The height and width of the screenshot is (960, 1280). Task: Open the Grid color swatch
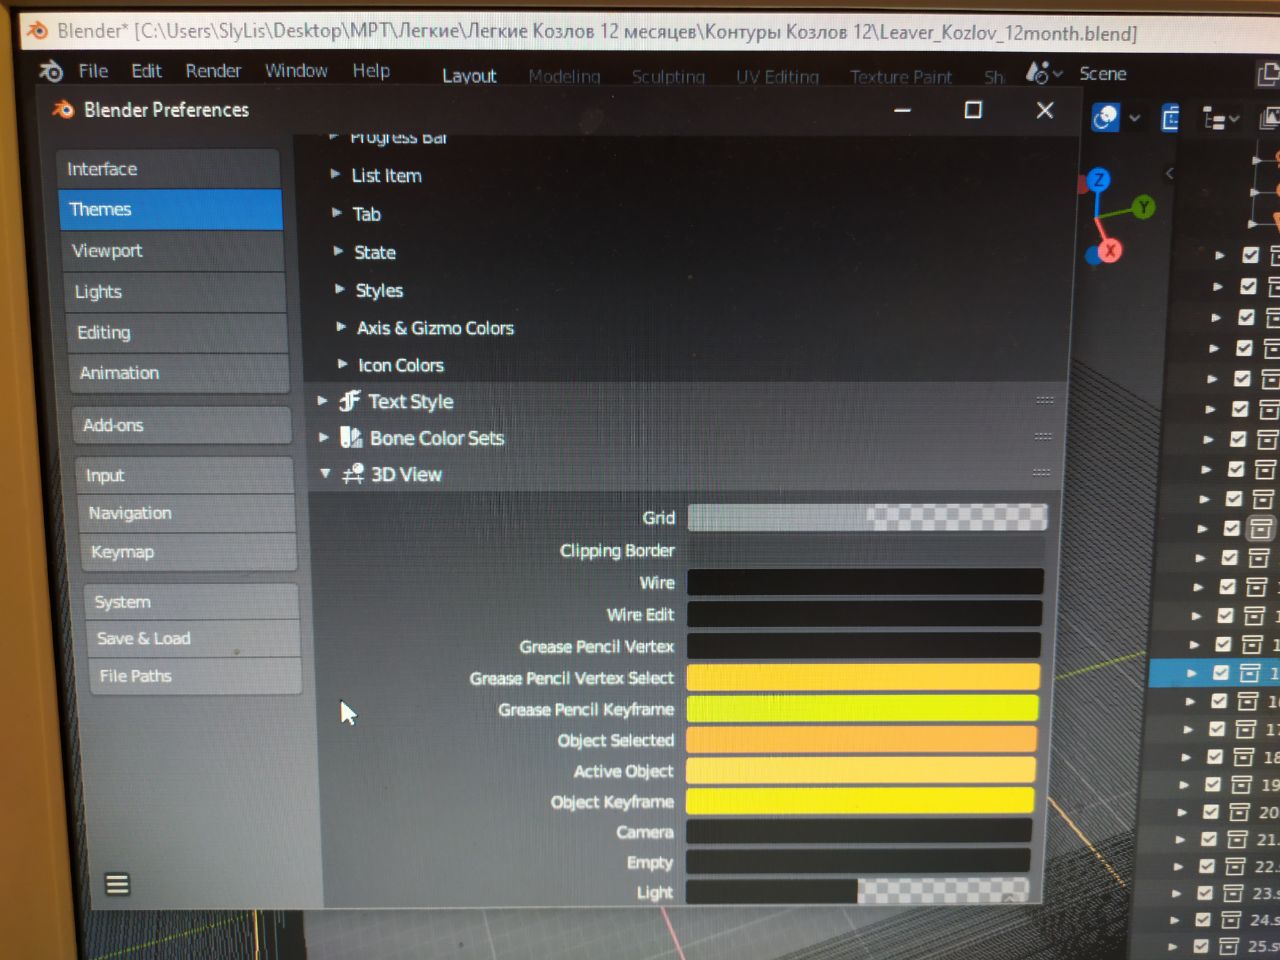pyautogui.click(x=867, y=517)
